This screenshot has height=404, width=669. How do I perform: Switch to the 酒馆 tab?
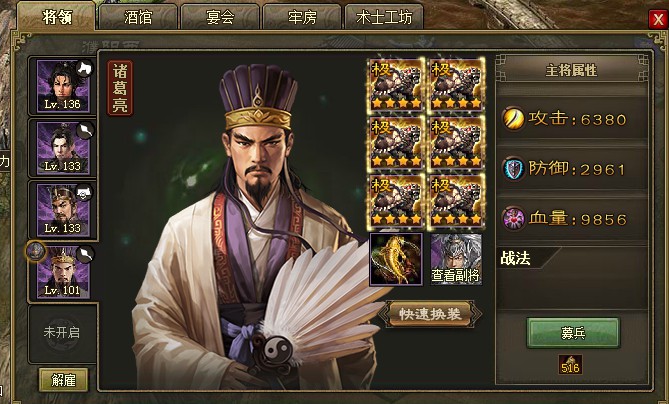138,17
